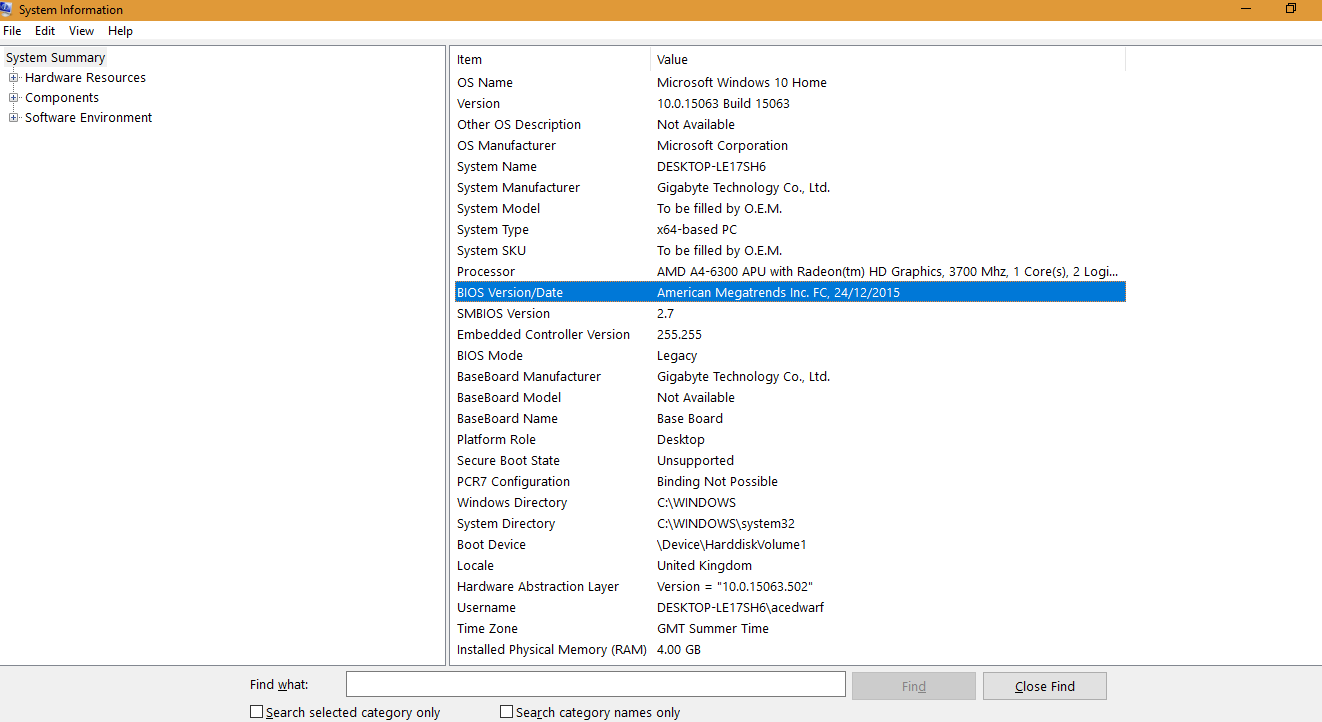1322x722 pixels.
Task: Select the Username row
Action: [788, 608]
